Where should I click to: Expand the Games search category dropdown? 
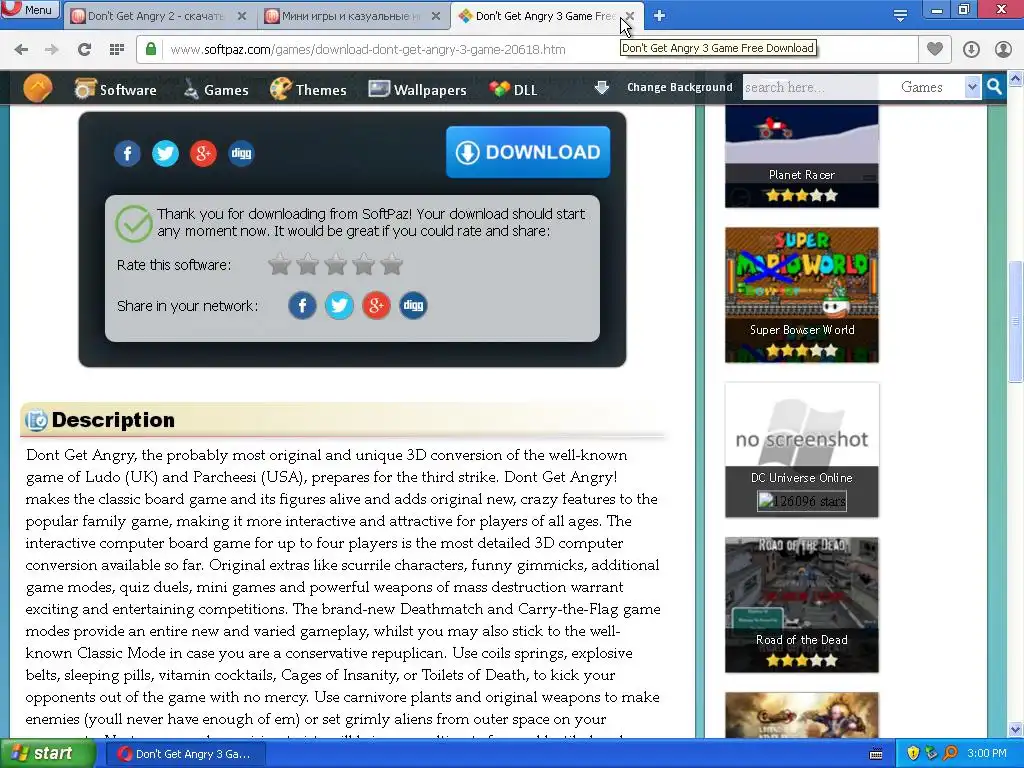[972, 87]
